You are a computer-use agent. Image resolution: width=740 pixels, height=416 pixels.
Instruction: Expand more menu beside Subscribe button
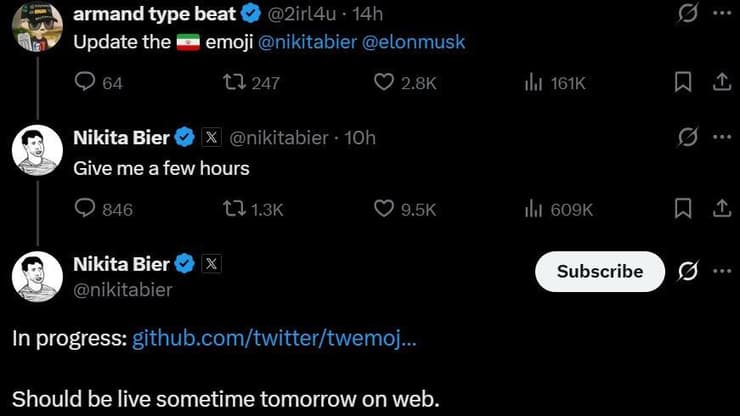(722, 271)
